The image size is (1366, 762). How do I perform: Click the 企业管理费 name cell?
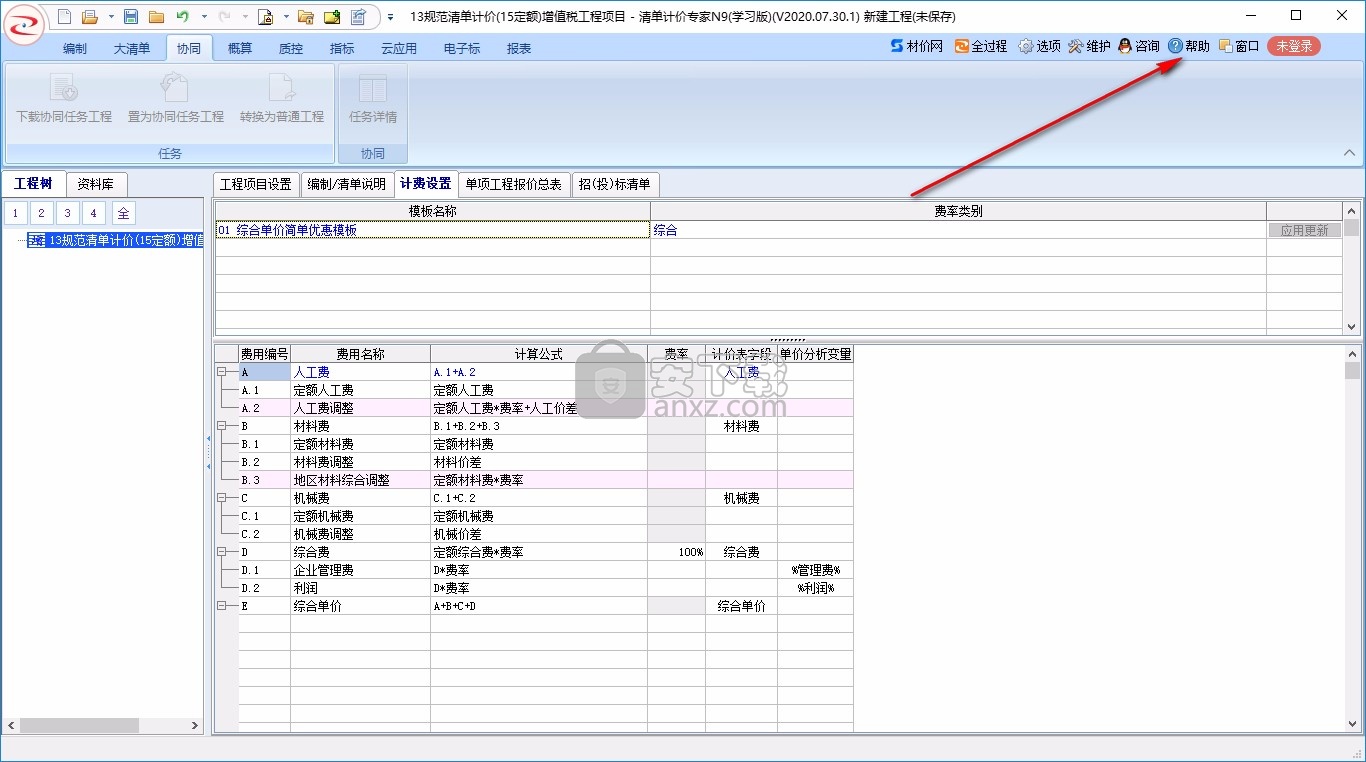click(360, 570)
